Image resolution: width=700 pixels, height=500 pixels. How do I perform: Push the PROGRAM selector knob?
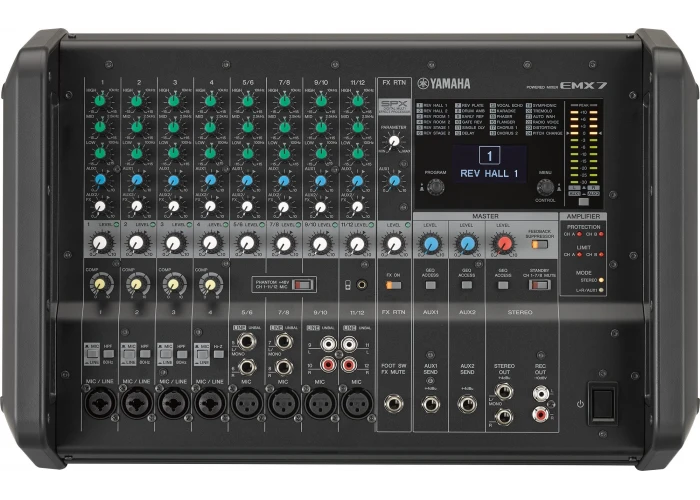[436, 187]
